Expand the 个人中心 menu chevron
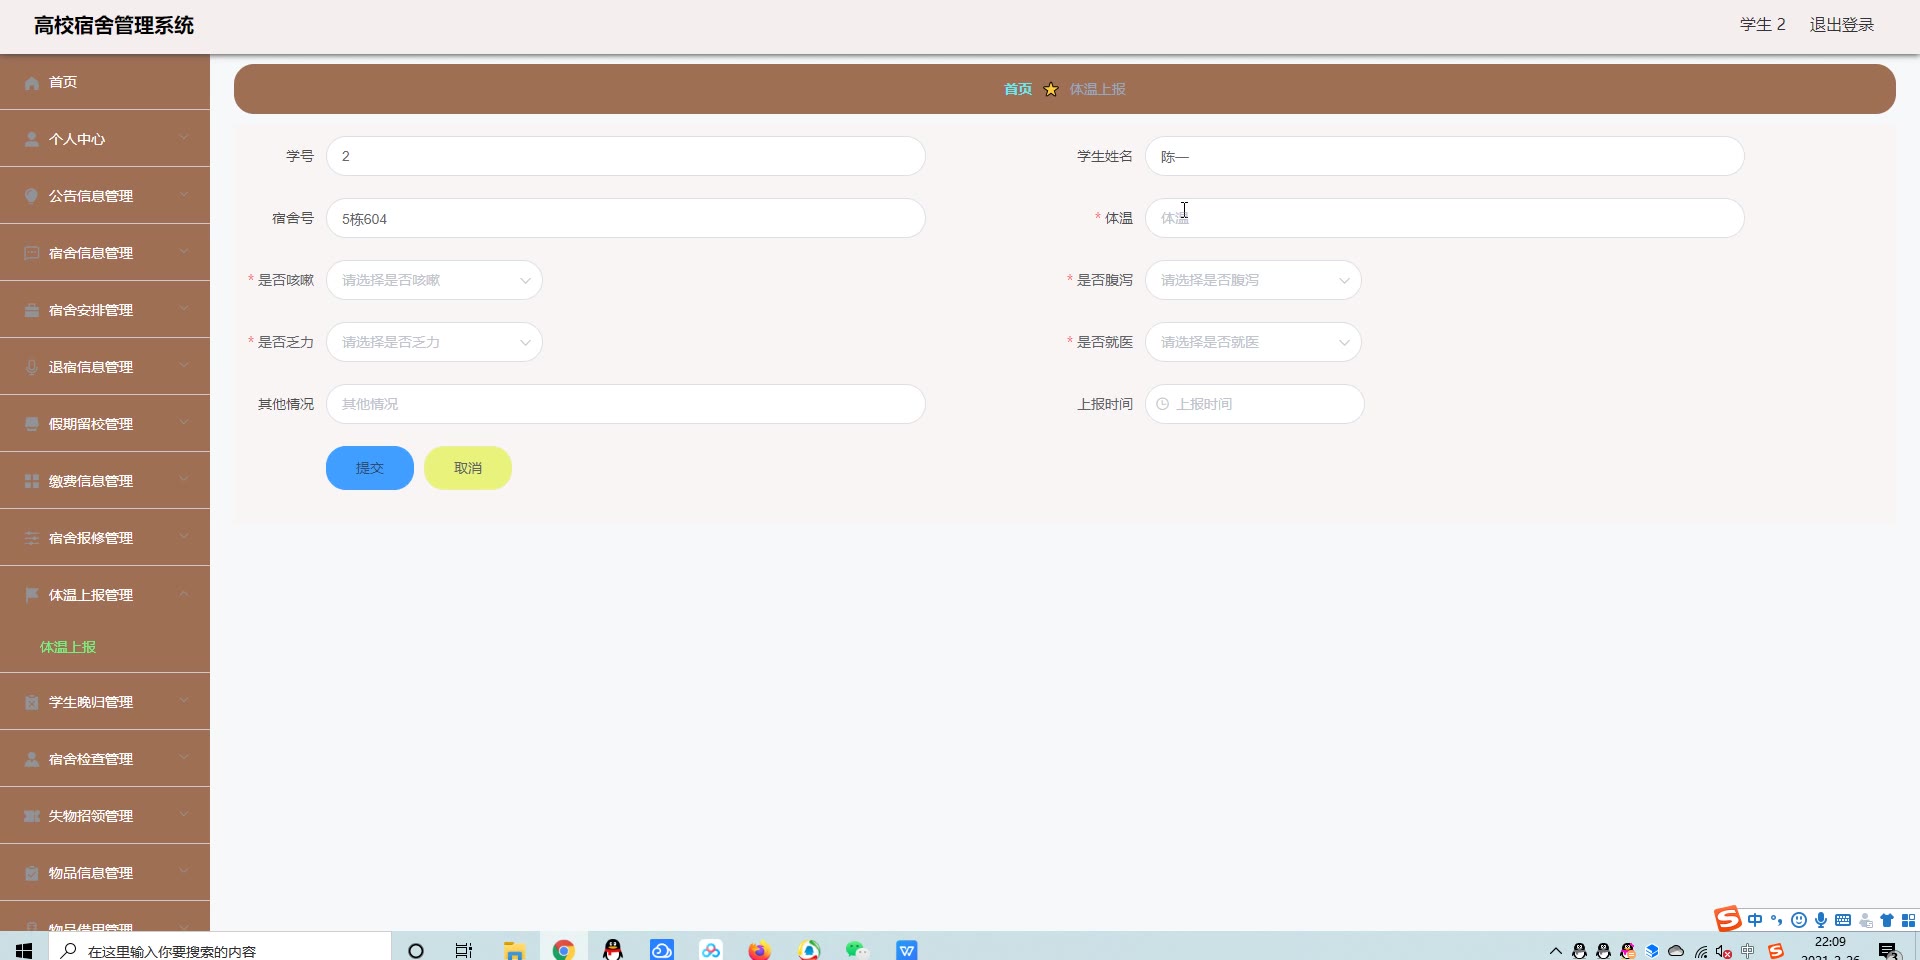 [184, 138]
